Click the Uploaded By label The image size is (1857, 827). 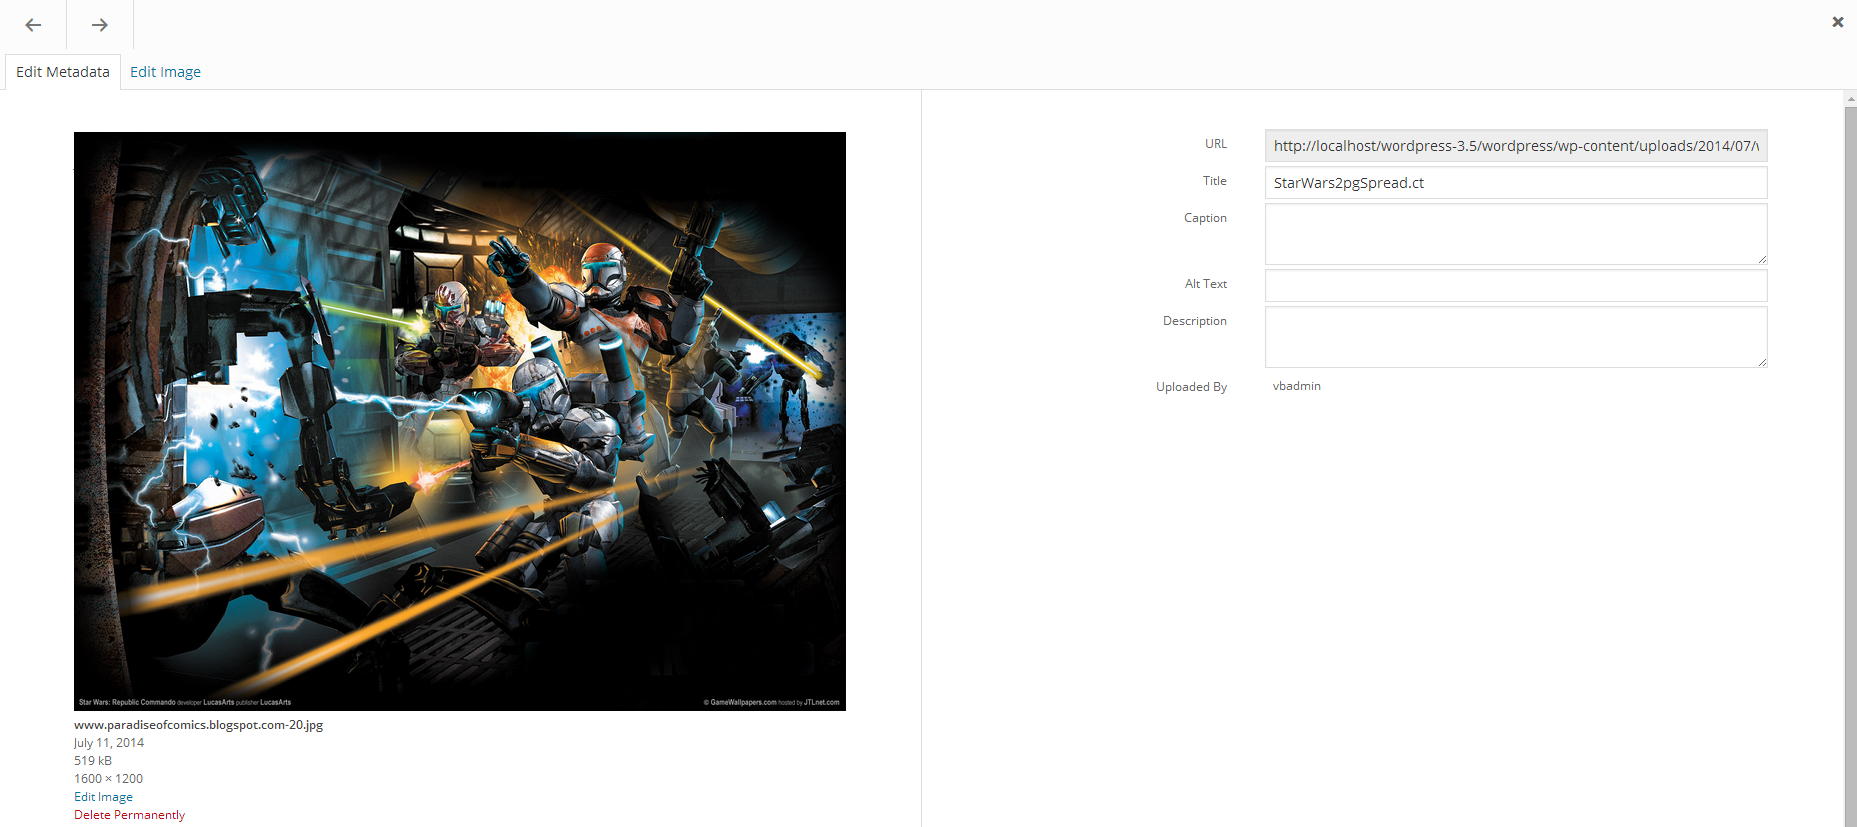tap(1191, 387)
